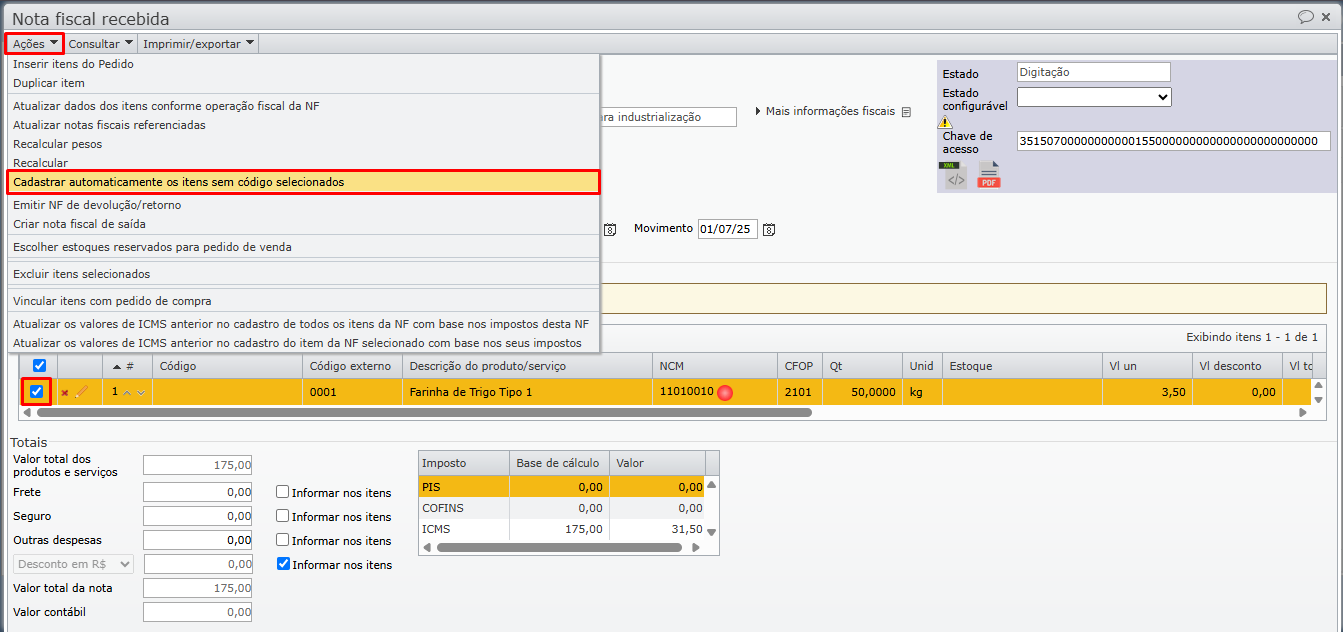Select Cadastrar automaticamente os itens sem código selecionados
The width and height of the screenshot is (1343, 632).
304,182
